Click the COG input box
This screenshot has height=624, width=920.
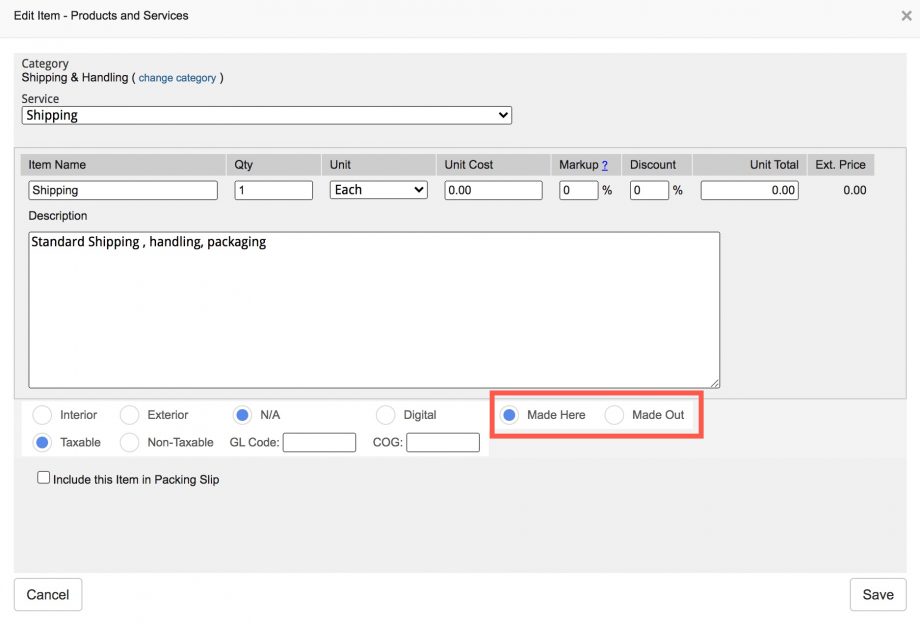tap(443, 442)
